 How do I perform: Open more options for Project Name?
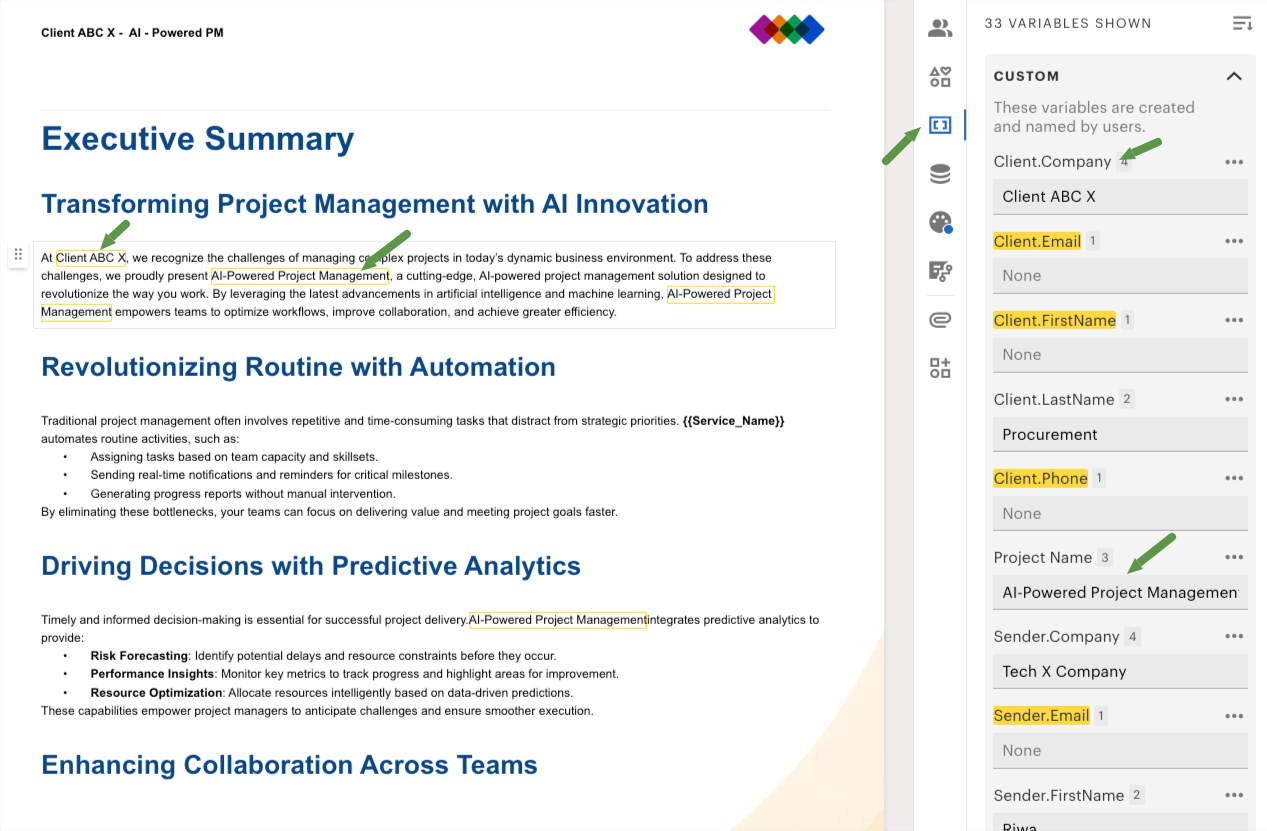1234,557
